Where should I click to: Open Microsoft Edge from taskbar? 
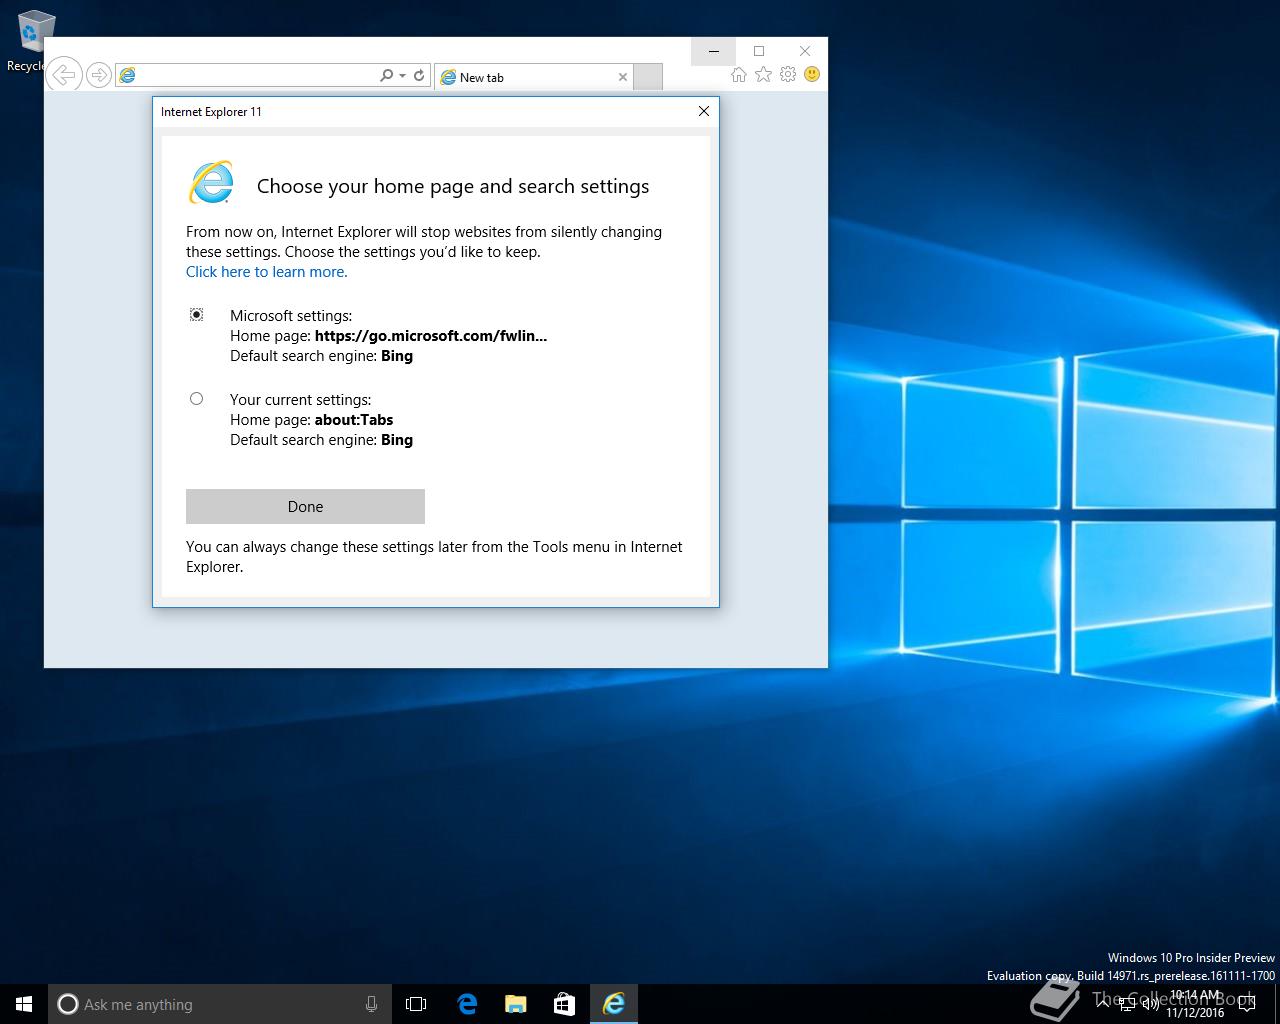pyautogui.click(x=467, y=1004)
